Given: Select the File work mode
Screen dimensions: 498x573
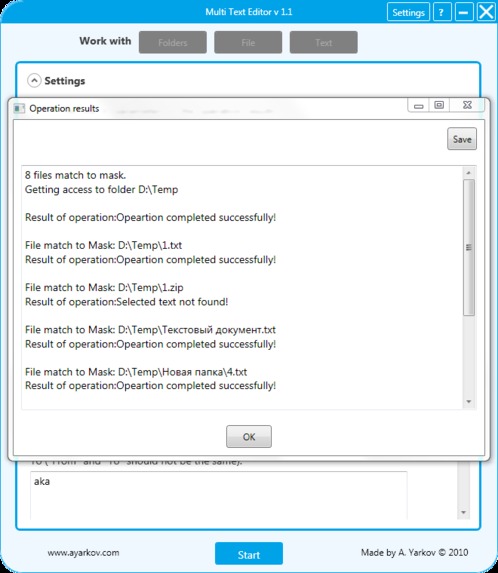Looking at the screenshot, I should point(248,42).
